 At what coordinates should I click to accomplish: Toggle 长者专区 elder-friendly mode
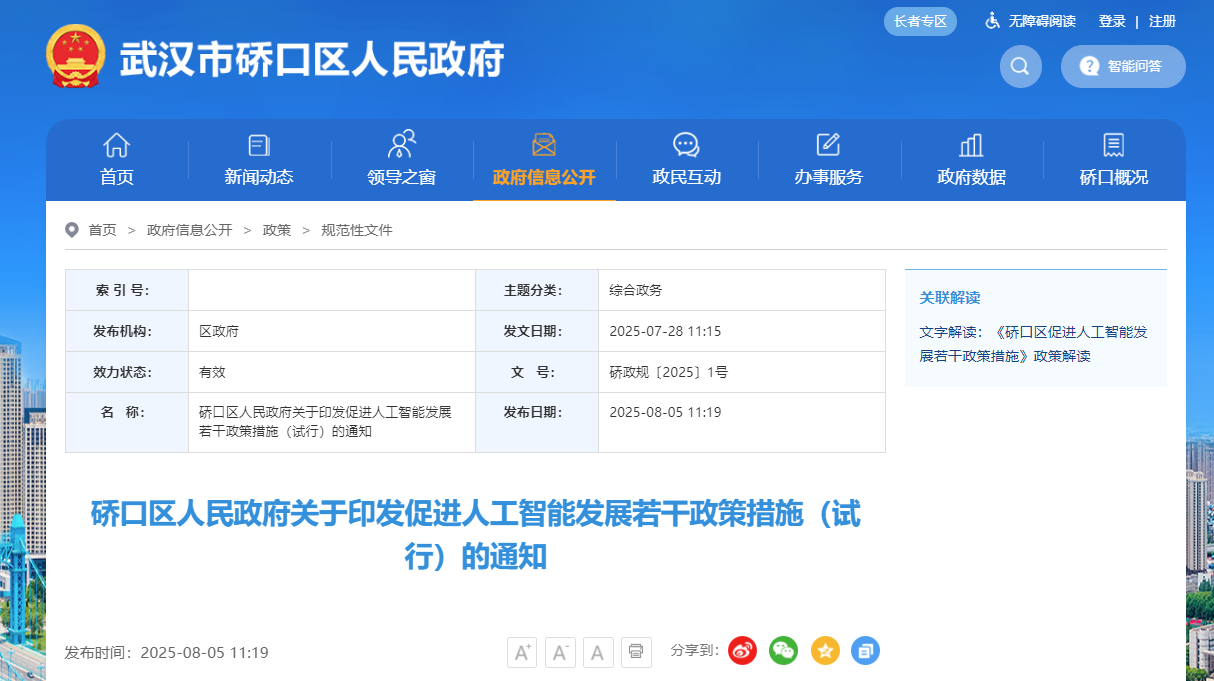(920, 21)
